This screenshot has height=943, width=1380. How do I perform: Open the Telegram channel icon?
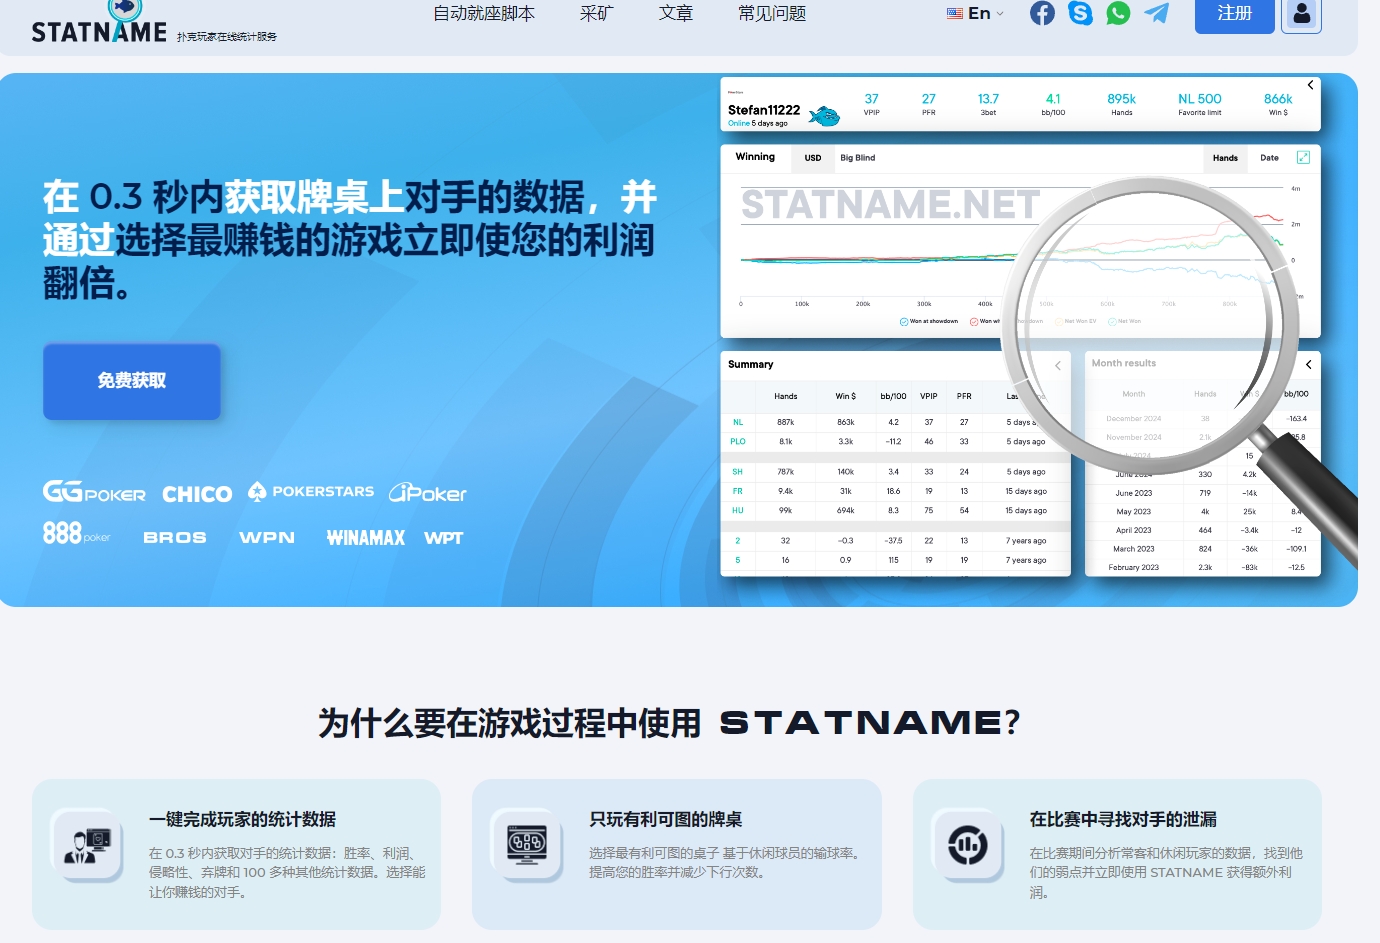(x=1157, y=13)
